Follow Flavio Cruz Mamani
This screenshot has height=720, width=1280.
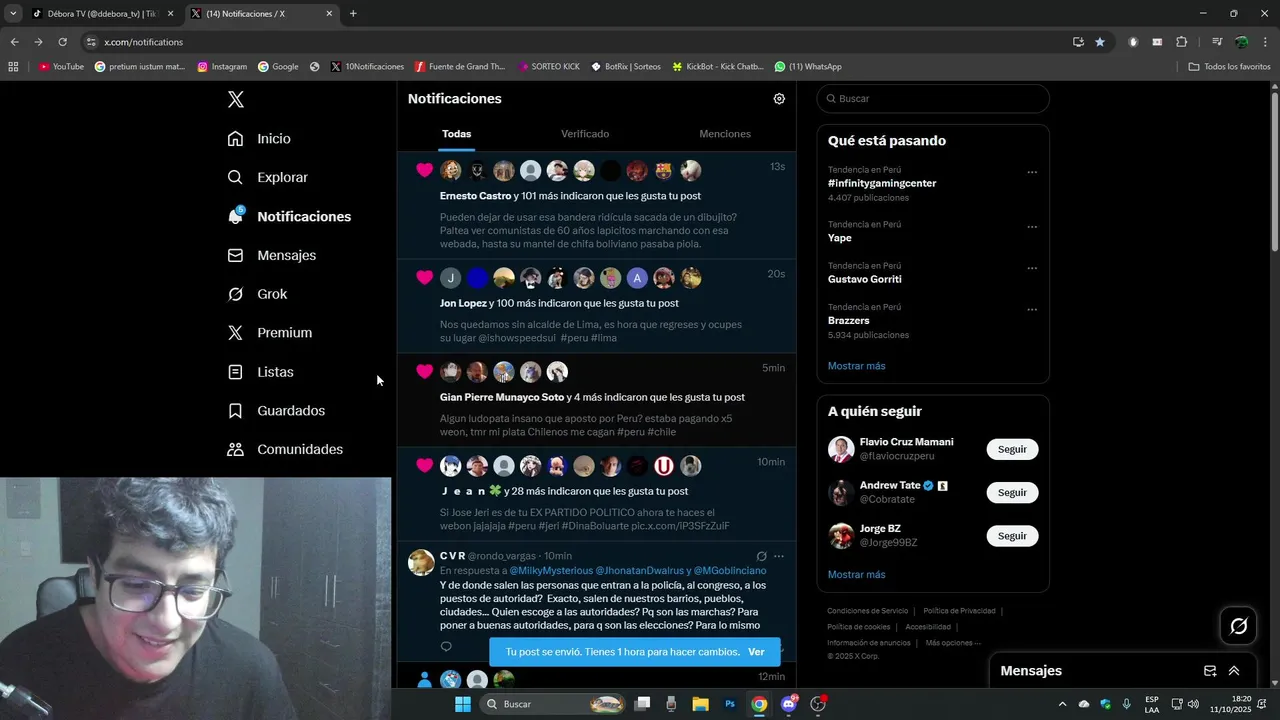pos(1012,449)
